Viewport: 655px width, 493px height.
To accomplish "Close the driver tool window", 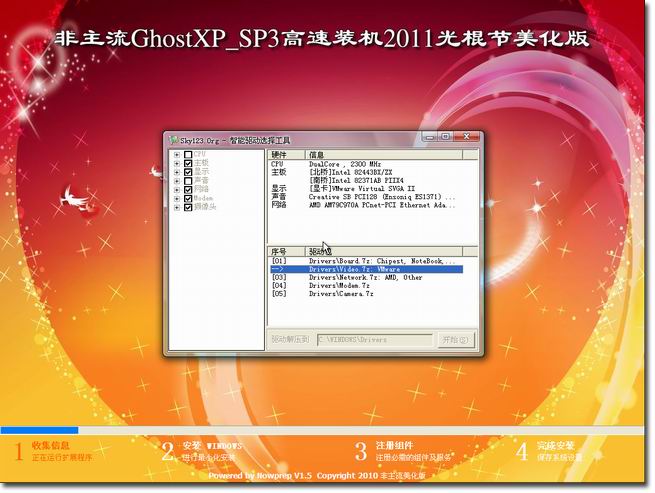I will click(467, 137).
